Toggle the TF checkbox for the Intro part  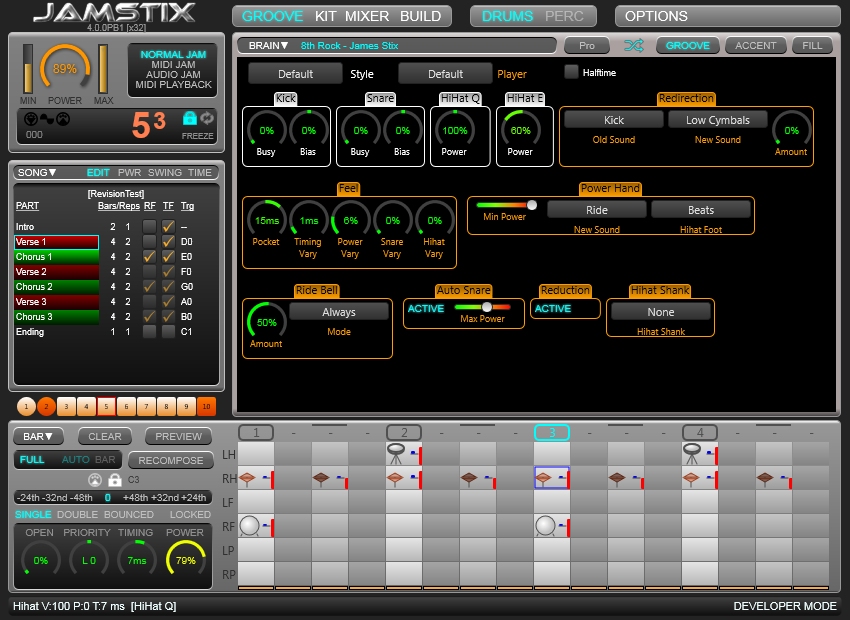[x=168, y=227]
